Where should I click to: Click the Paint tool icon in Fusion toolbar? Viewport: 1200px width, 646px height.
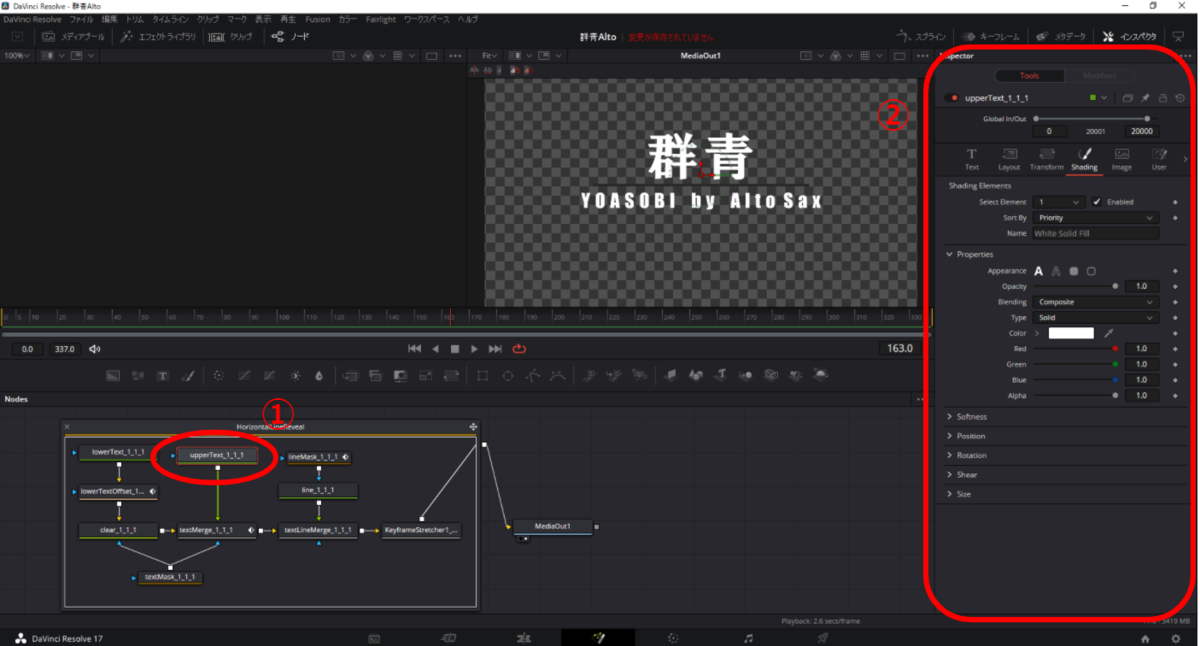188,376
